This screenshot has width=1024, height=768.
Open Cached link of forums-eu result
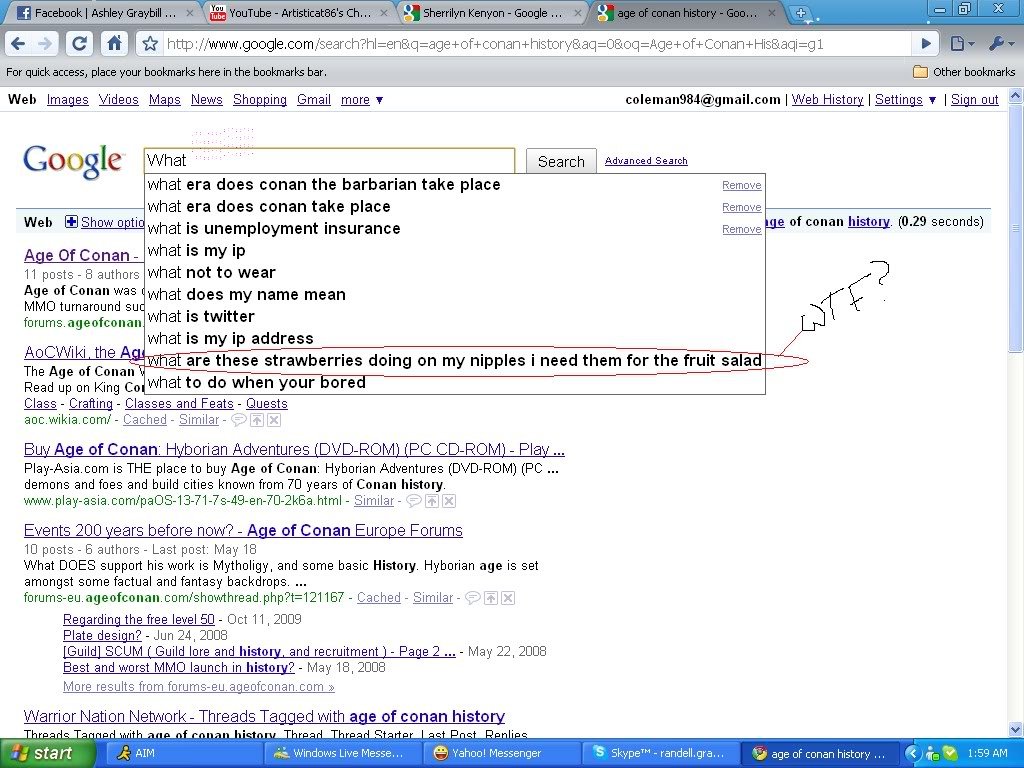379,598
